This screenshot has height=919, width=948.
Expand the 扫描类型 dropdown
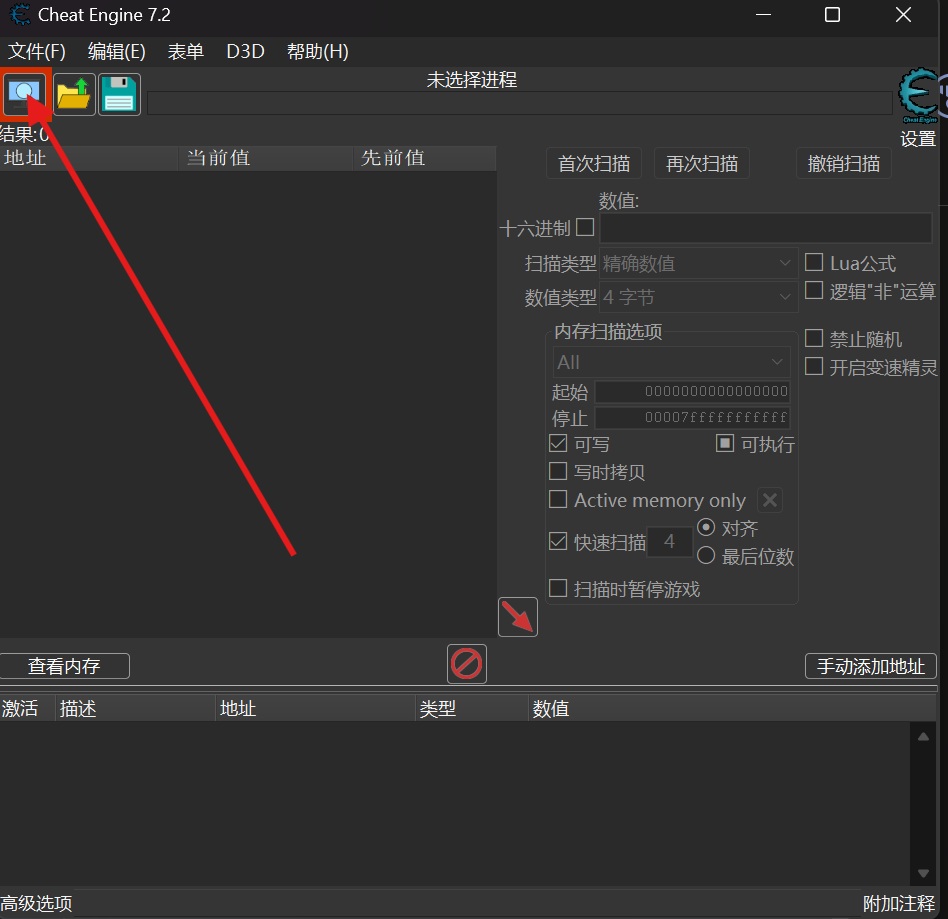(699, 264)
